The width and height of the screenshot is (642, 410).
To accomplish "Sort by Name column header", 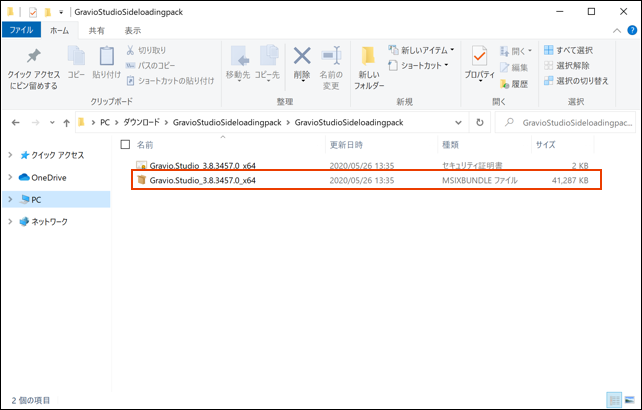I will (145, 145).
